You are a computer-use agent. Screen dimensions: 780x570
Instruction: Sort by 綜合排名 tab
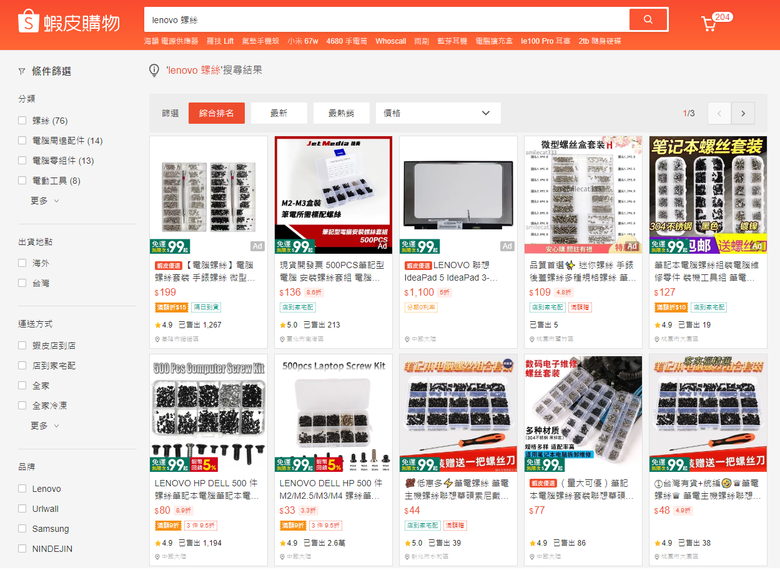click(216, 113)
